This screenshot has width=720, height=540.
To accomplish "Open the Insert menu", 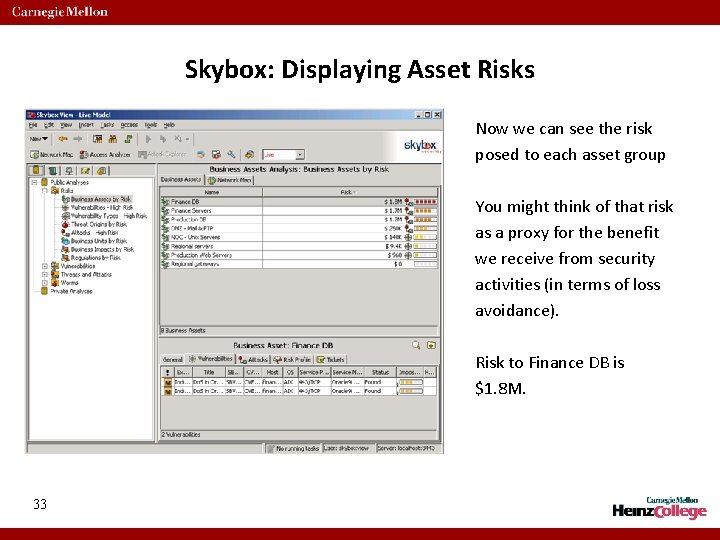I will click(x=86, y=125).
